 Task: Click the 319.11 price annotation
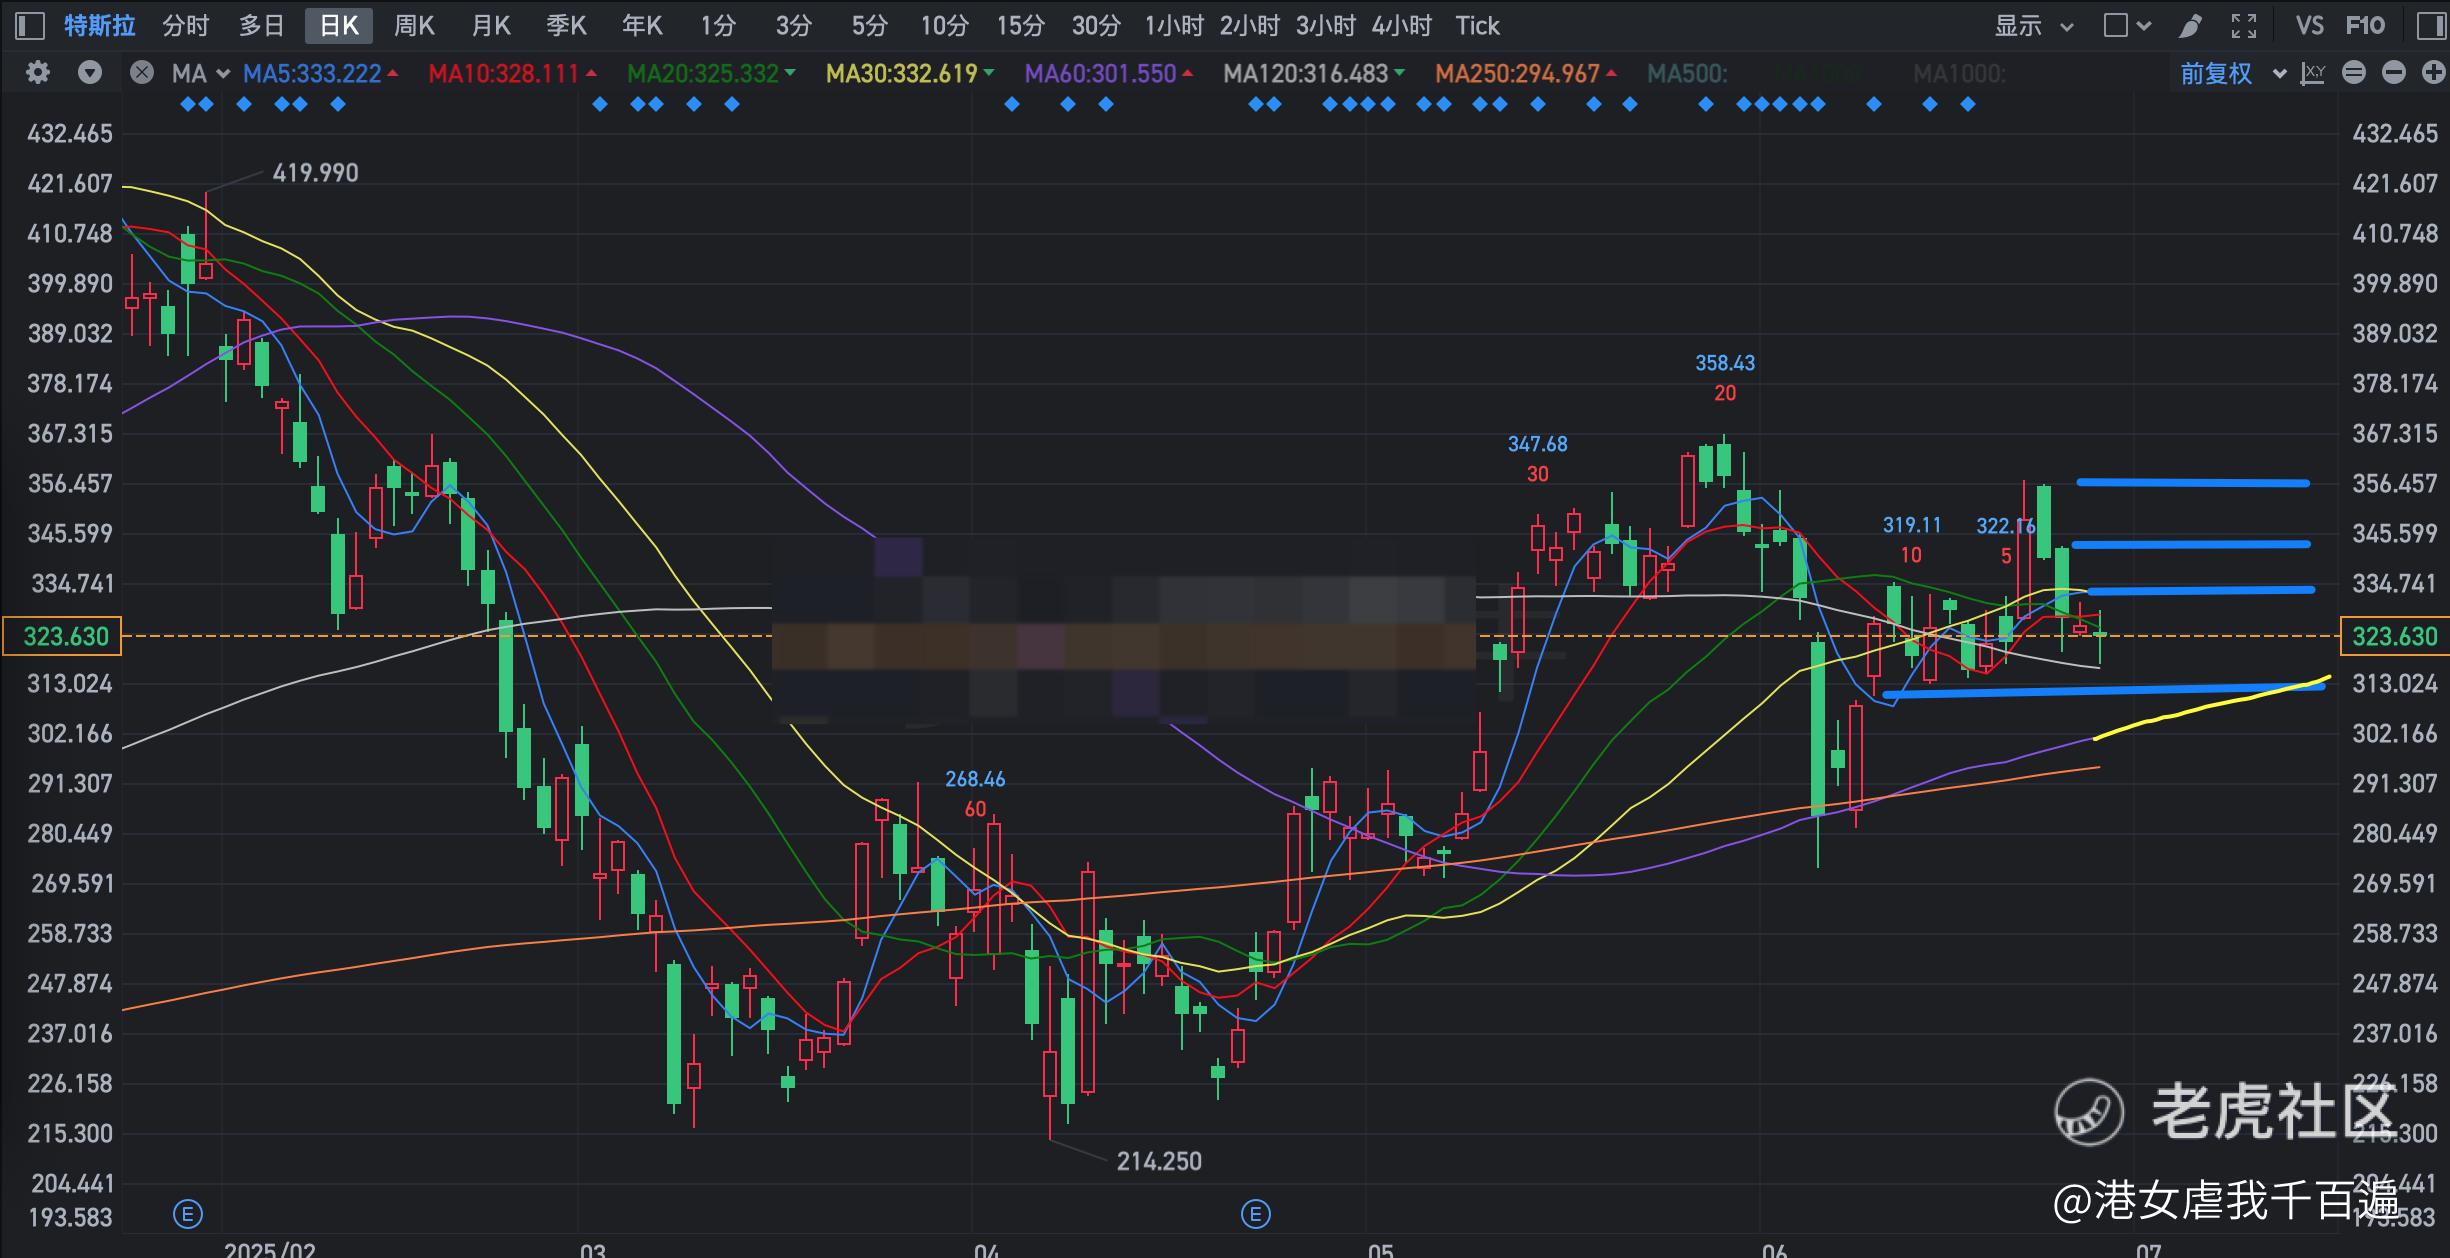coord(1912,525)
